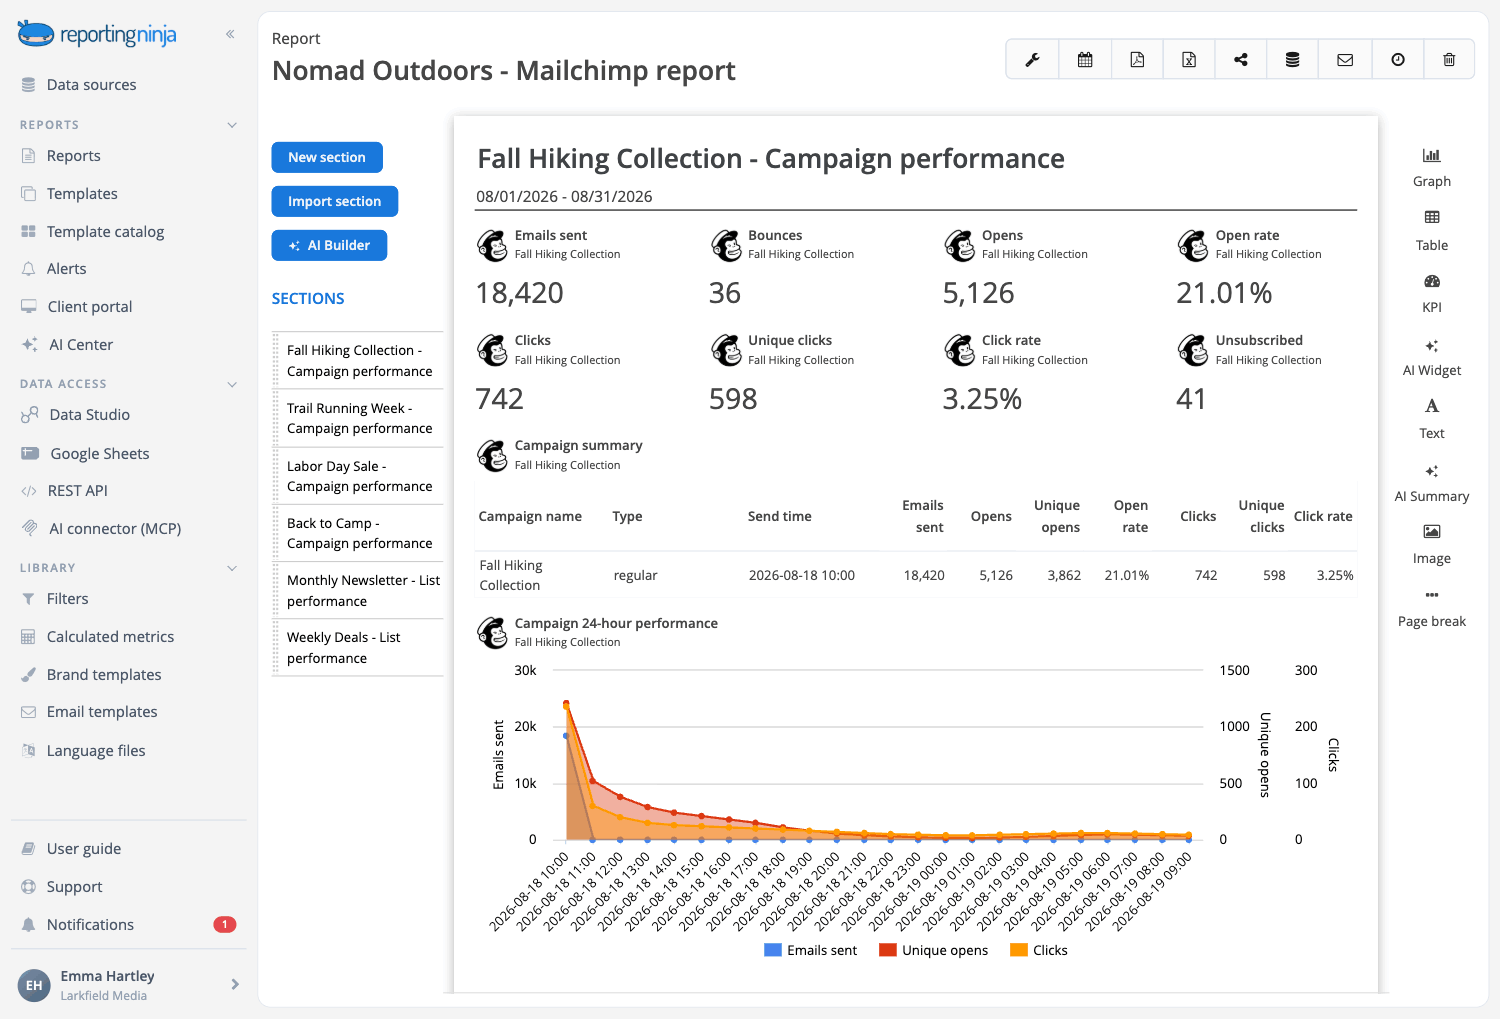Click the EH user avatar
This screenshot has width=1500, height=1019.
34,985
